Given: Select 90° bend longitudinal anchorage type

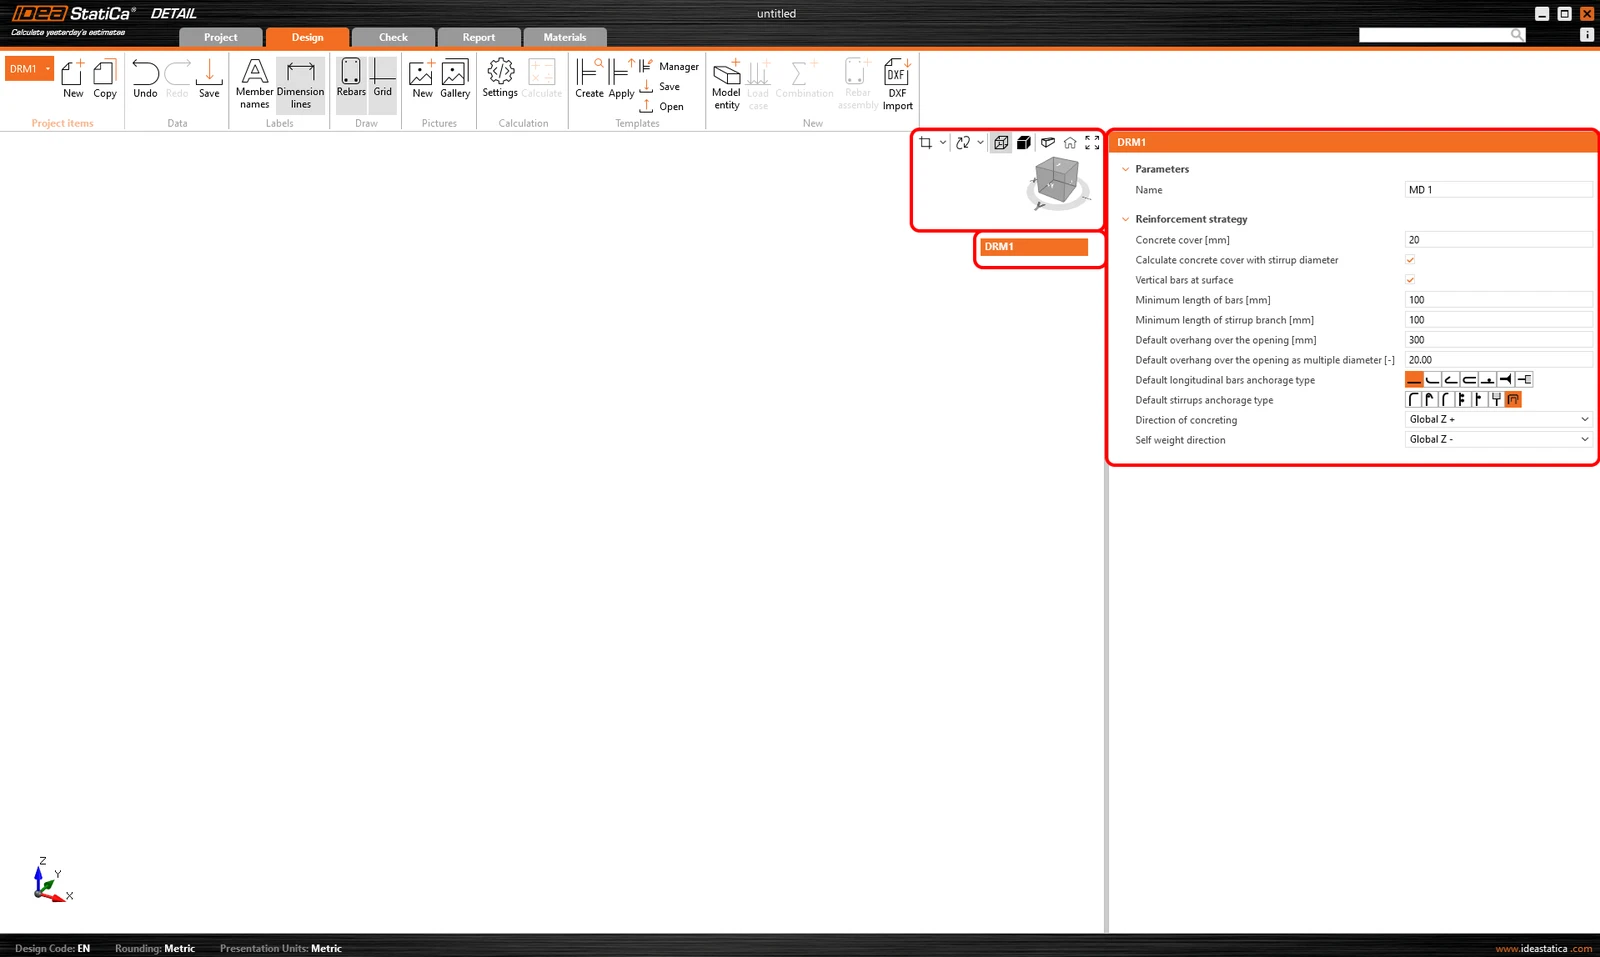Looking at the screenshot, I should coord(1433,380).
